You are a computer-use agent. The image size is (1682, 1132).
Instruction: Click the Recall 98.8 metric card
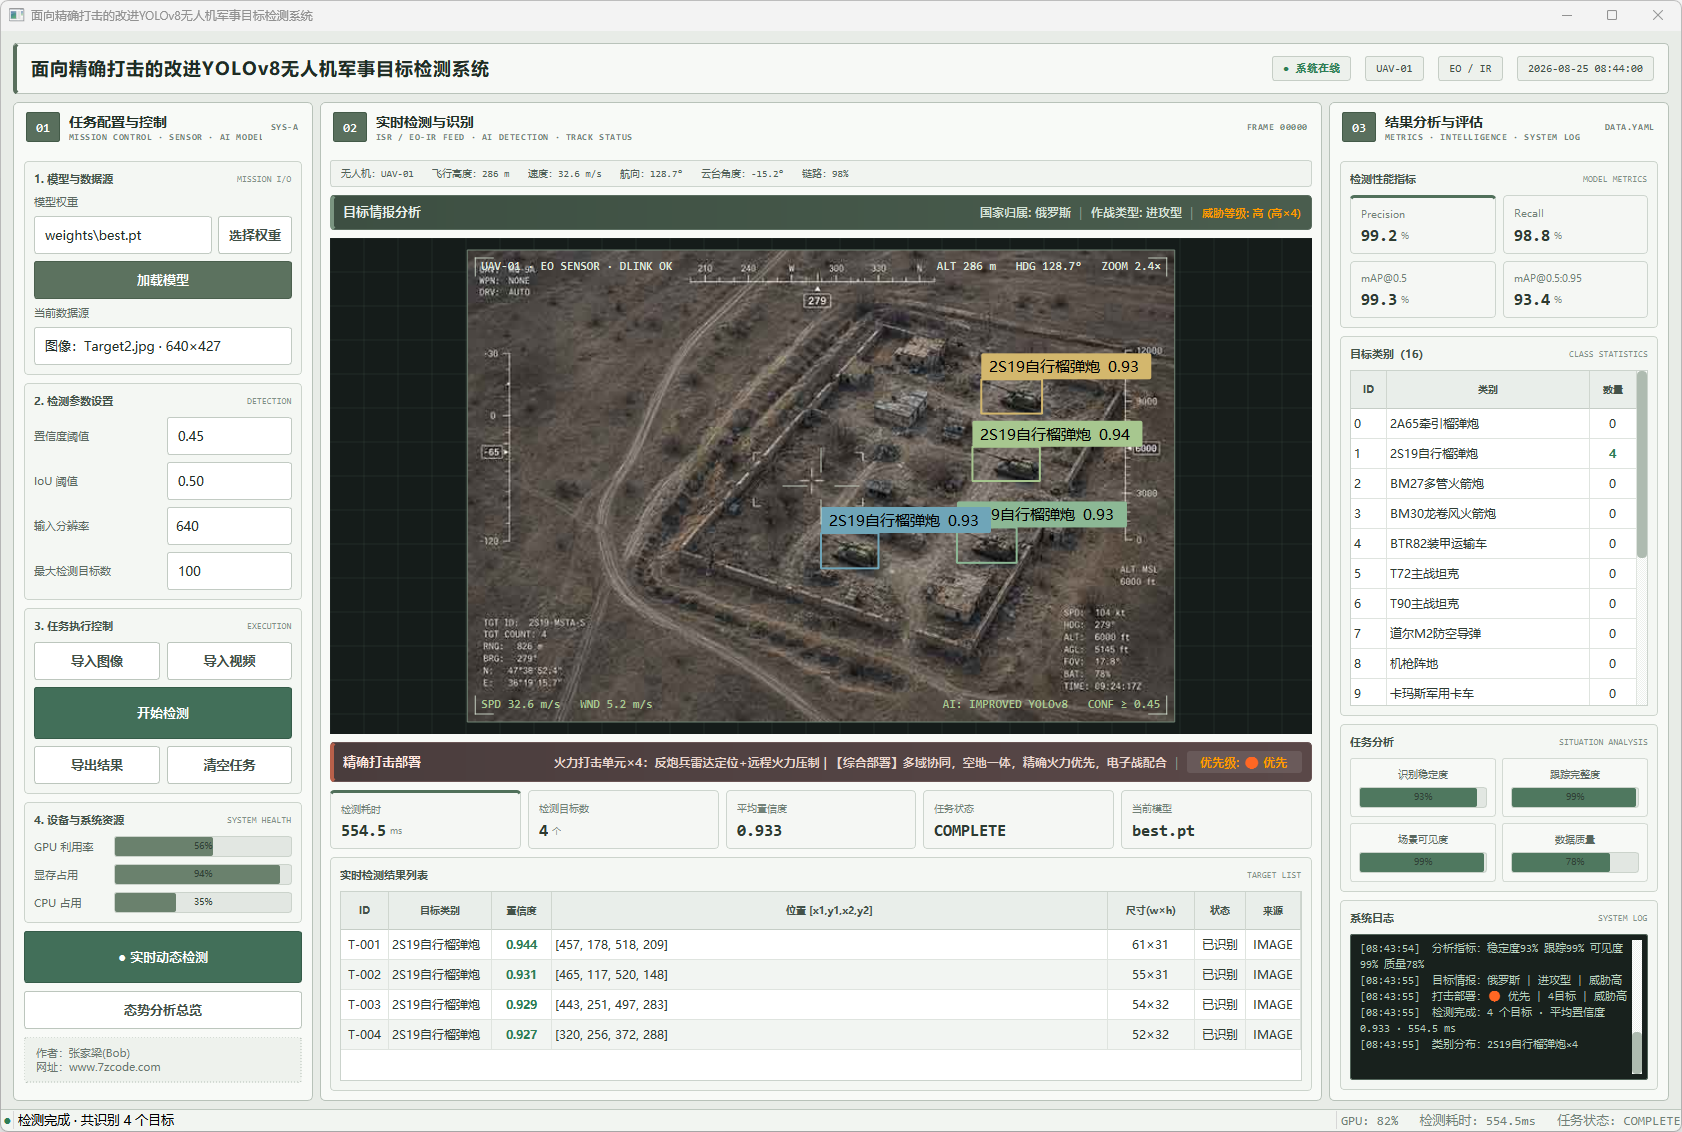point(1575,225)
